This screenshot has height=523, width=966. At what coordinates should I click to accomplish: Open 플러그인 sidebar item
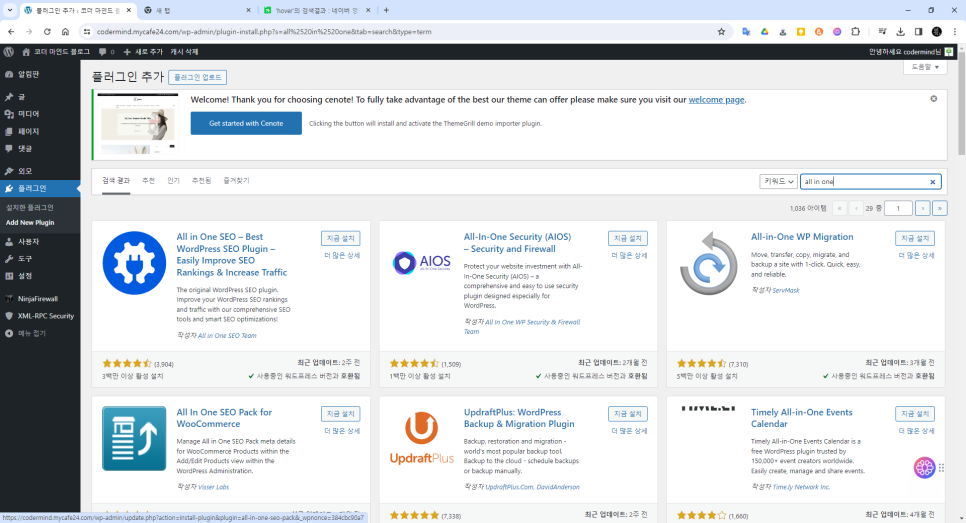tap(40, 188)
